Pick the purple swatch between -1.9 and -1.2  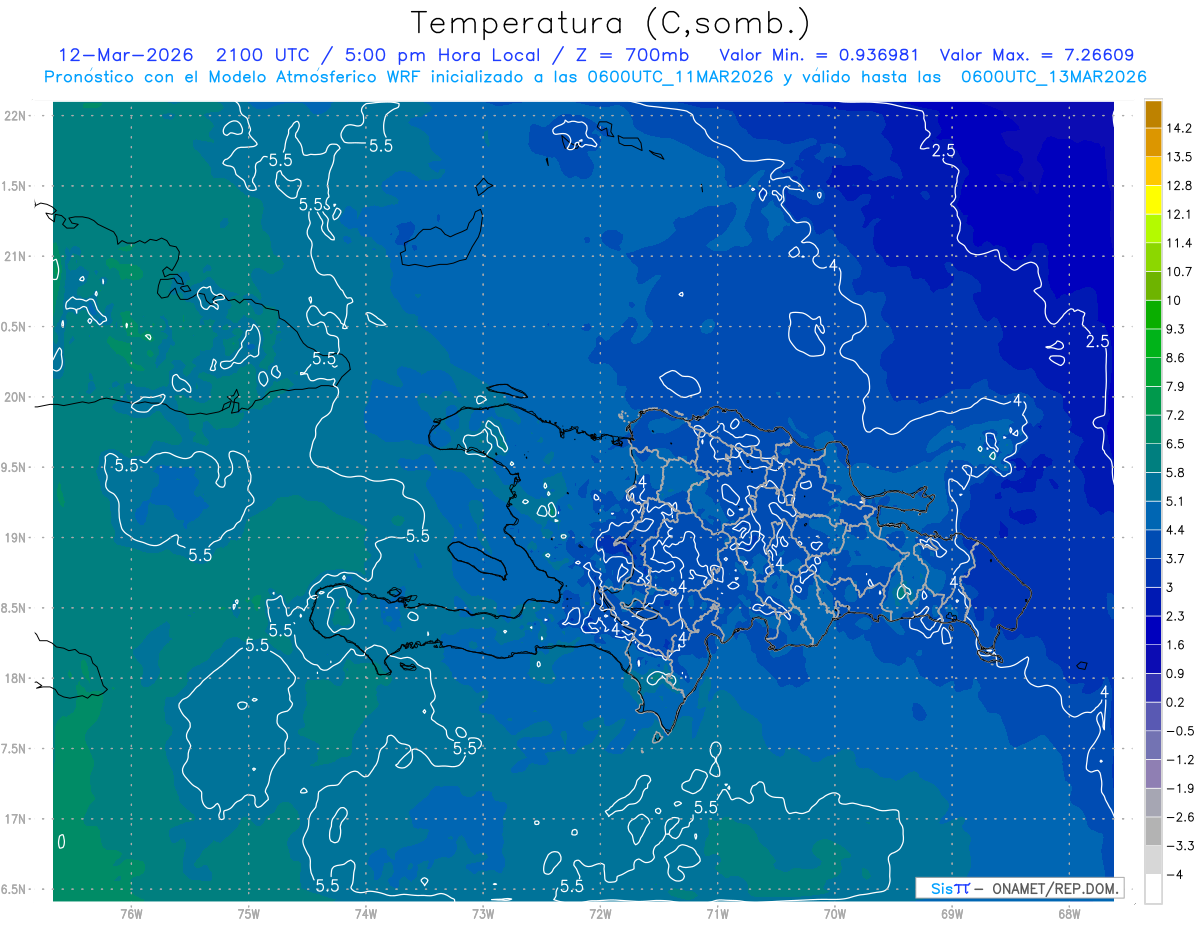[1153, 773]
